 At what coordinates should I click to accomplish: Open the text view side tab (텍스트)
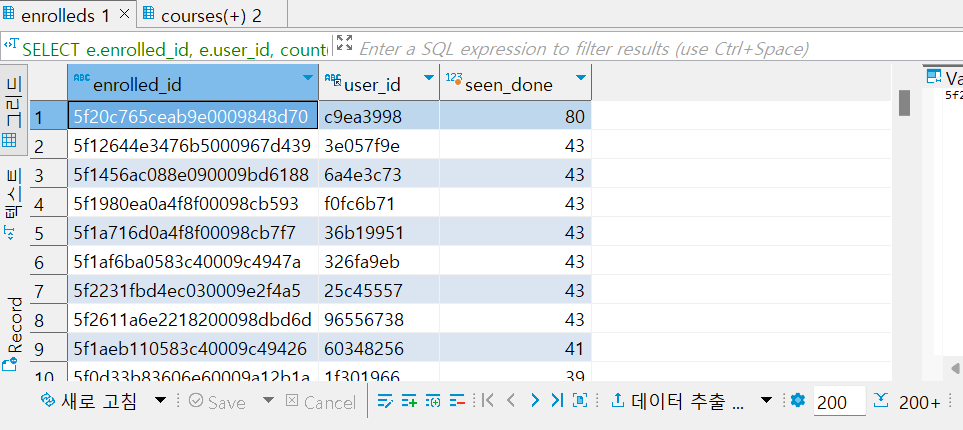click(x=14, y=205)
